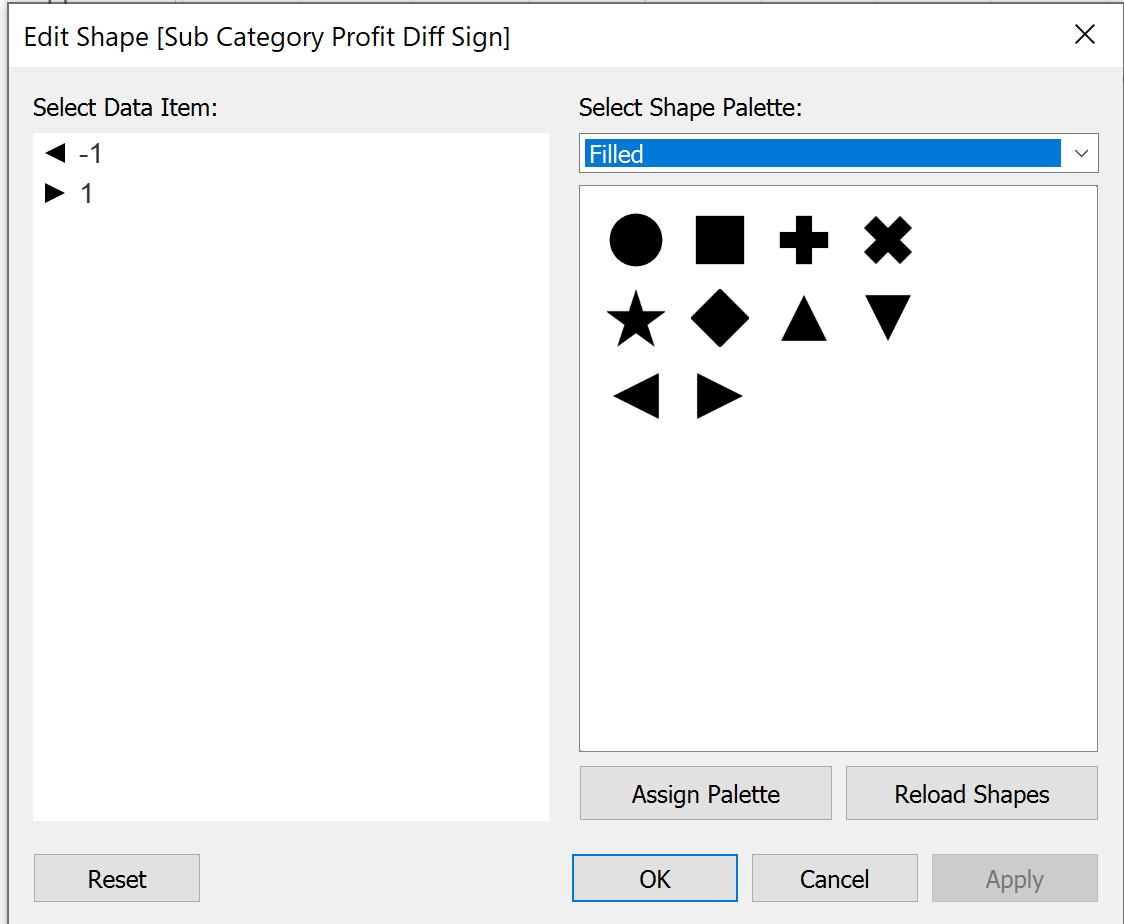Cancel the Edit Shape dialog
This screenshot has height=924, width=1124.
834,879
